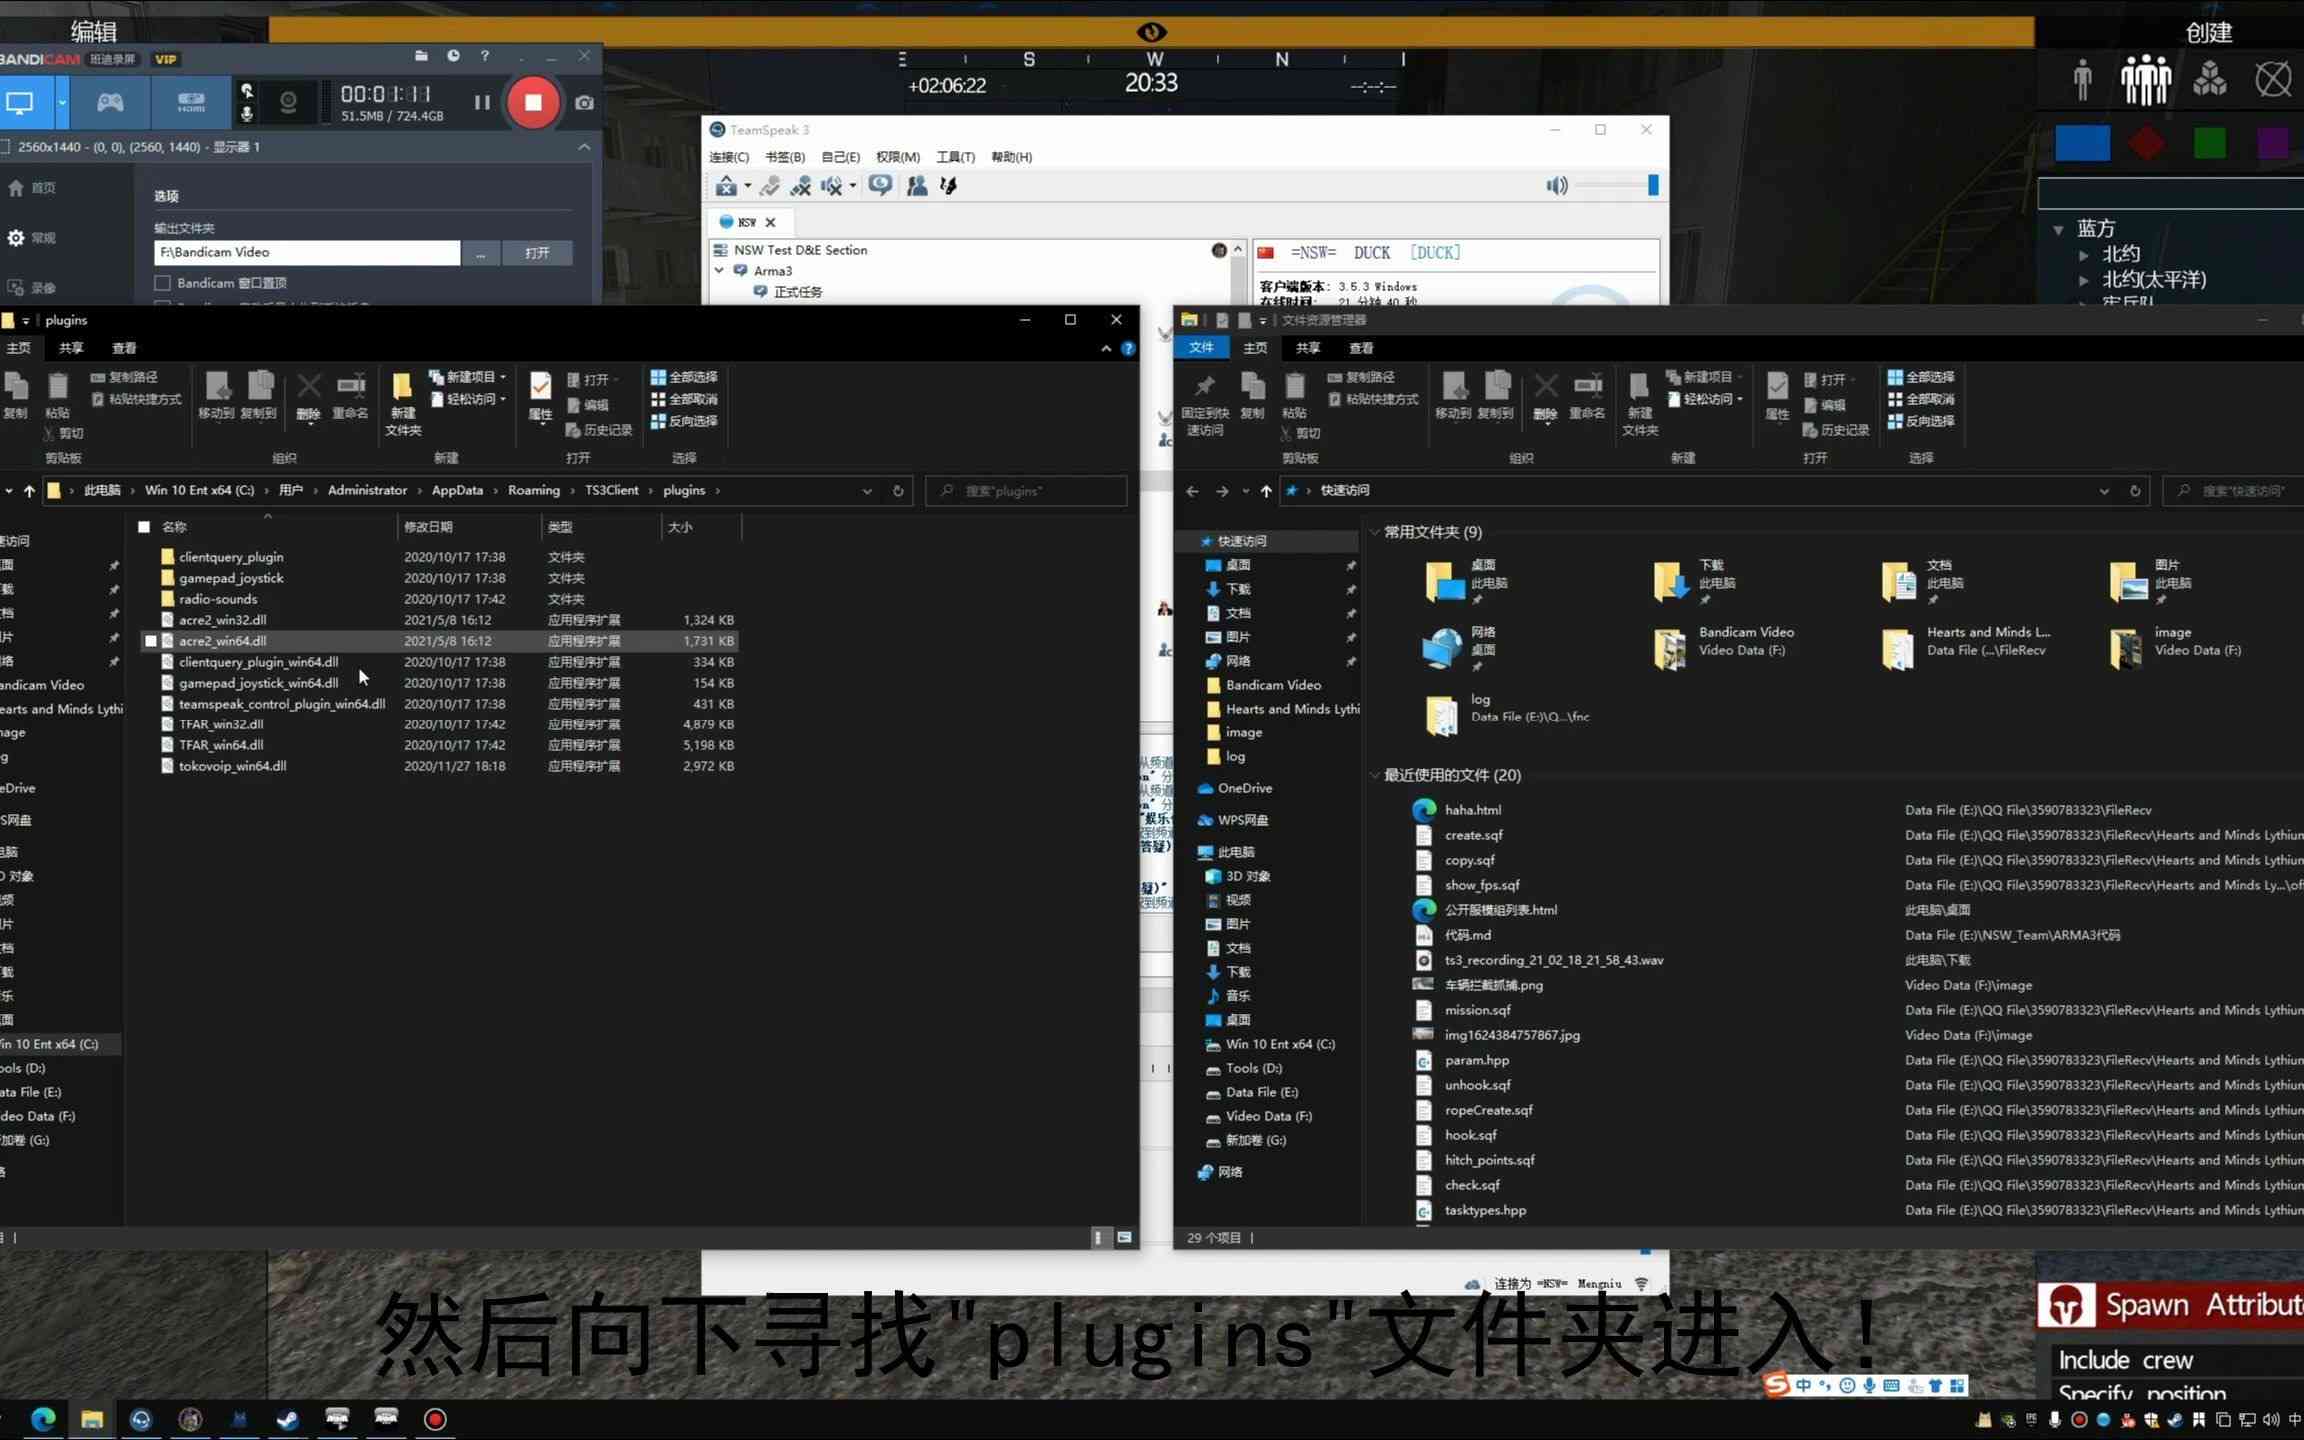The width and height of the screenshot is (2304, 1440).
Task: Collapse the Bandicam display info bar
Action: [x=584, y=147]
